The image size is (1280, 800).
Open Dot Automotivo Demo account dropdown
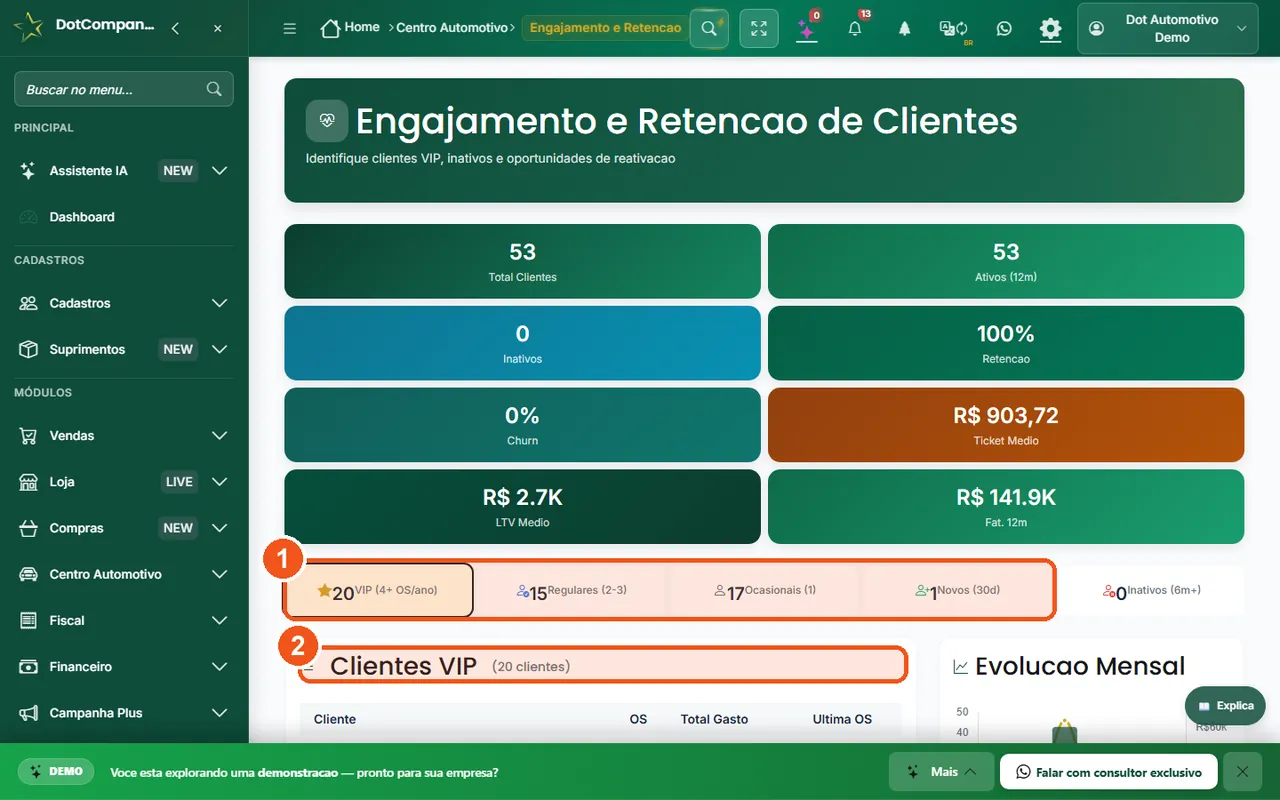(1167, 28)
